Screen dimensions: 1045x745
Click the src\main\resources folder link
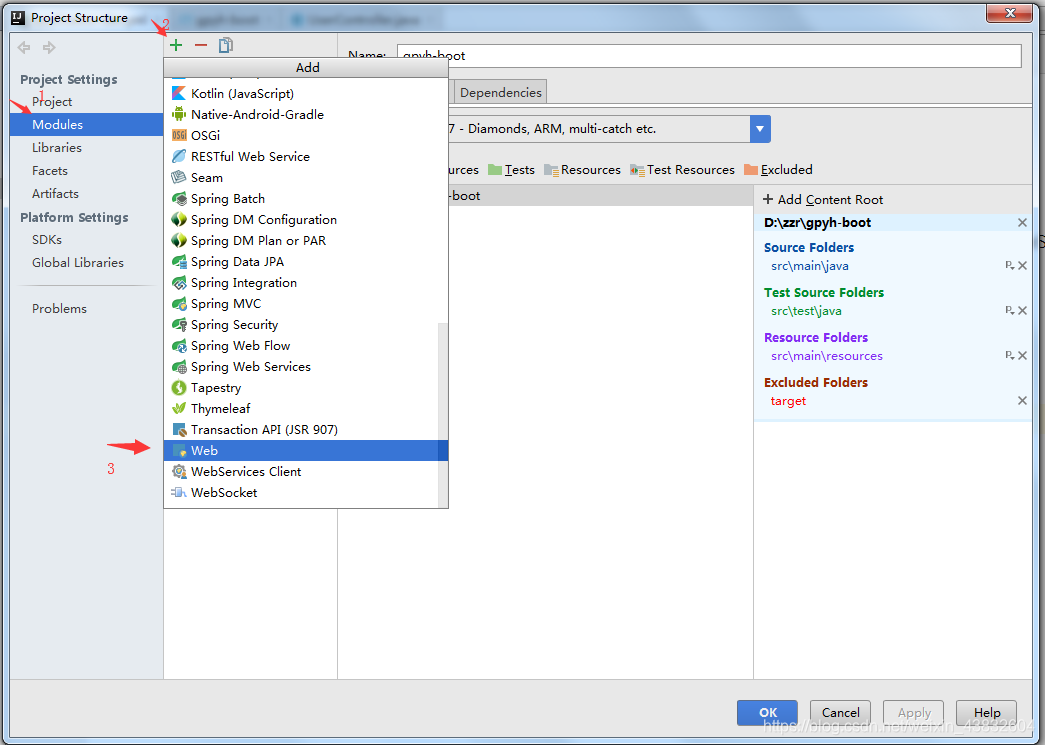click(826, 356)
